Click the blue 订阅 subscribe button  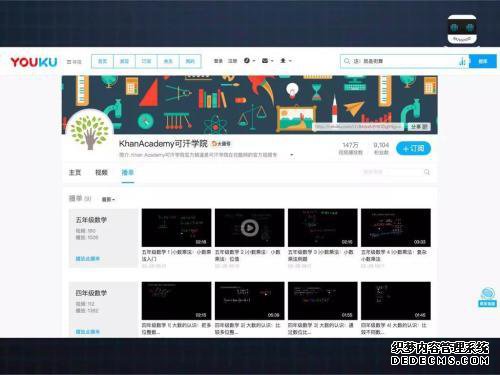413,149
